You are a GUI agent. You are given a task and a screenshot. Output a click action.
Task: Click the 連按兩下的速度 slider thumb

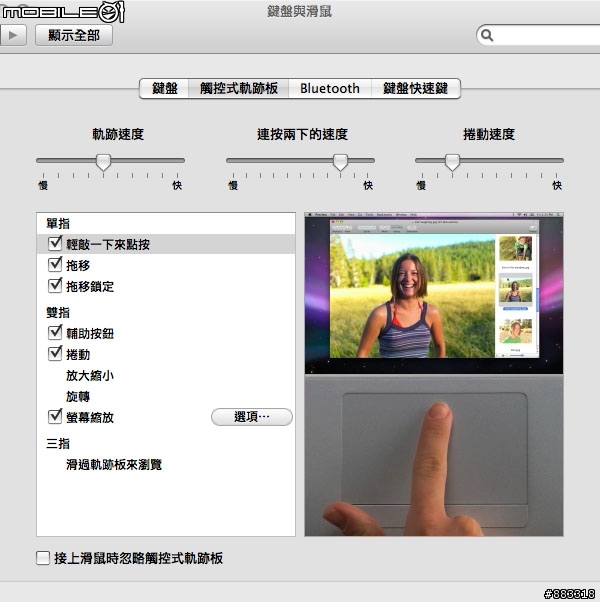(340, 162)
